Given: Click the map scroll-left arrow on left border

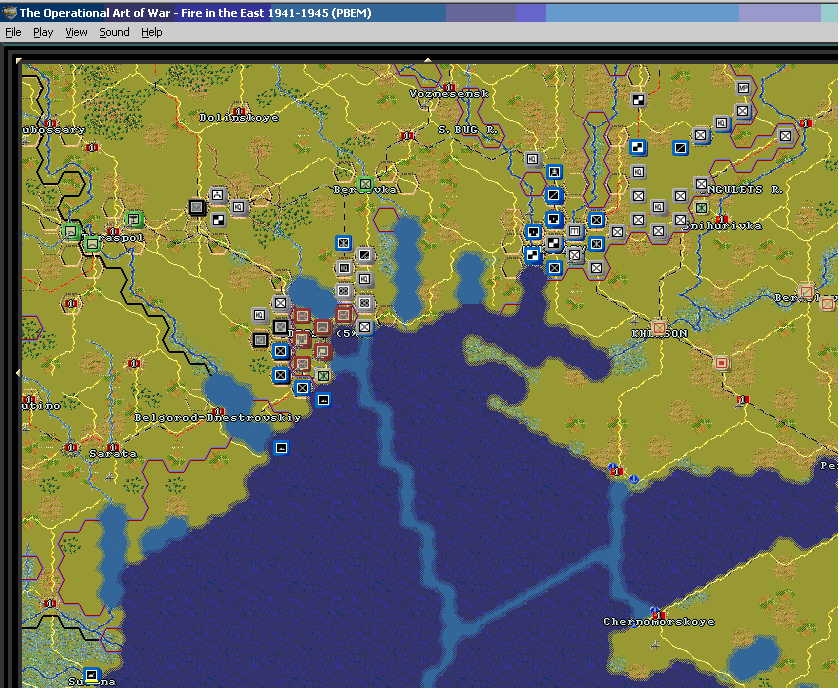Looking at the screenshot, I should point(18,372).
